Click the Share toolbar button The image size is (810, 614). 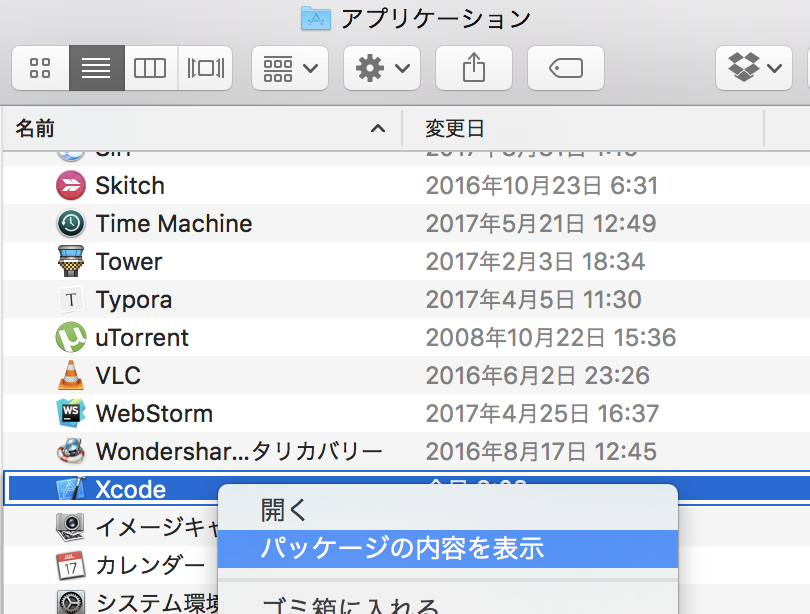coord(474,68)
